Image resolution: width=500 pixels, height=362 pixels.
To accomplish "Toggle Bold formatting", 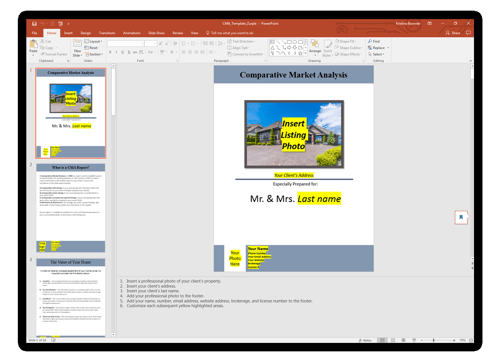I will (x=110, y=52).
